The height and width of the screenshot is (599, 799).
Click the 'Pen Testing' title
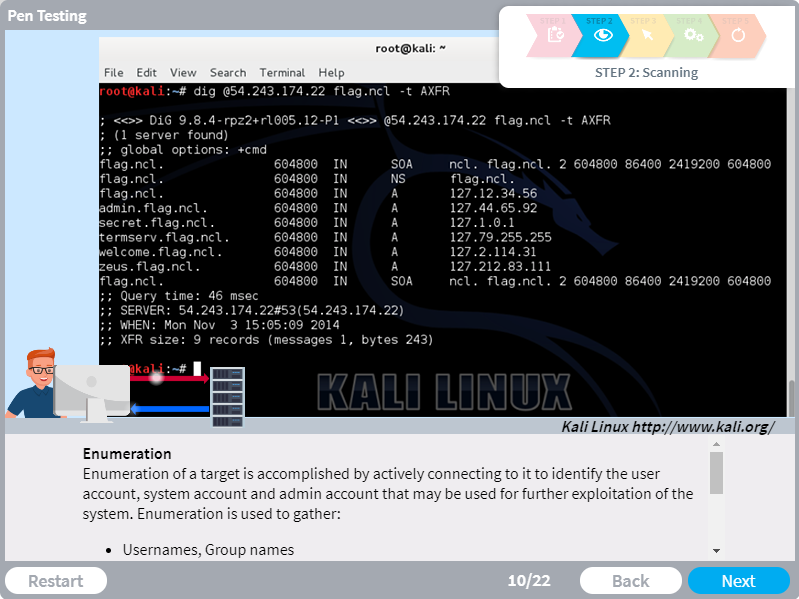pyautogui.click(x=47, y=16)
